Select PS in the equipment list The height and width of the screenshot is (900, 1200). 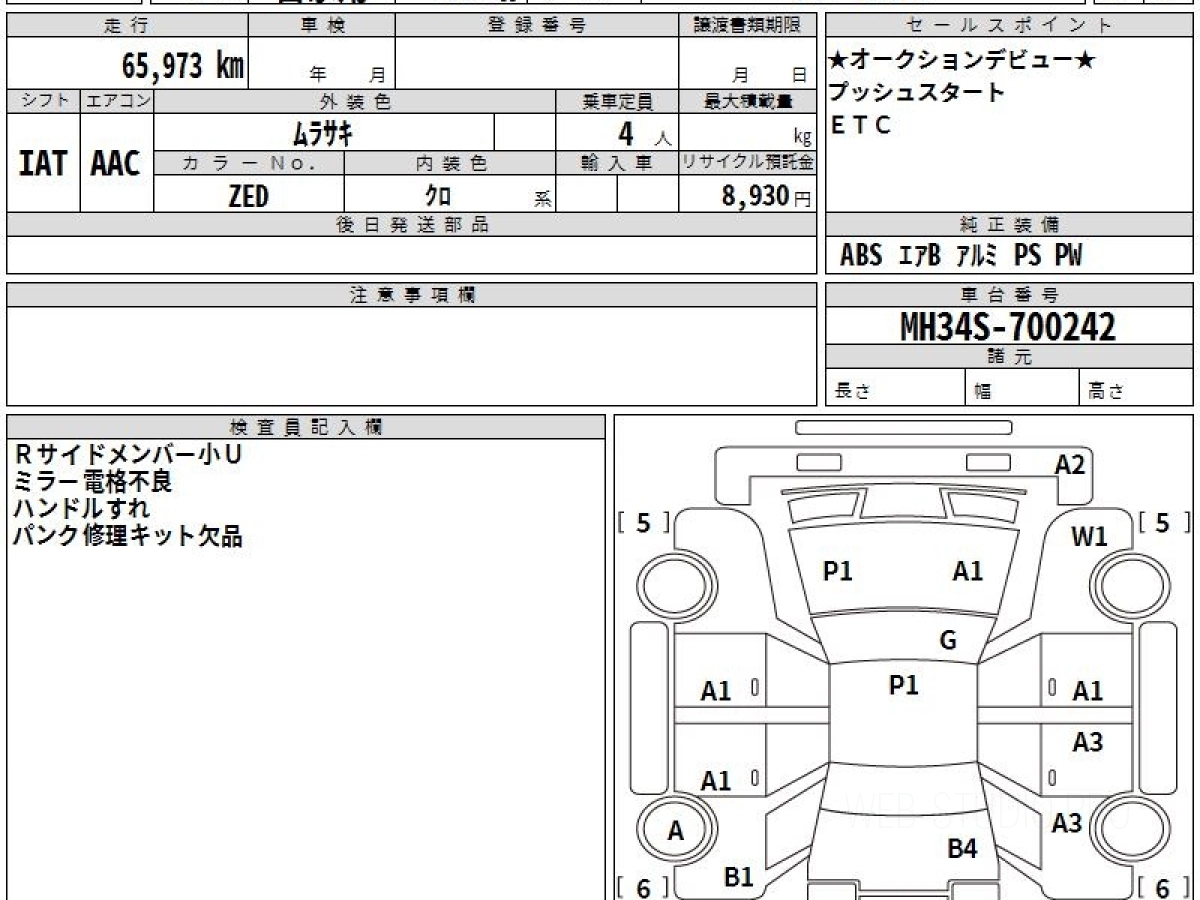pos(1027,256)
